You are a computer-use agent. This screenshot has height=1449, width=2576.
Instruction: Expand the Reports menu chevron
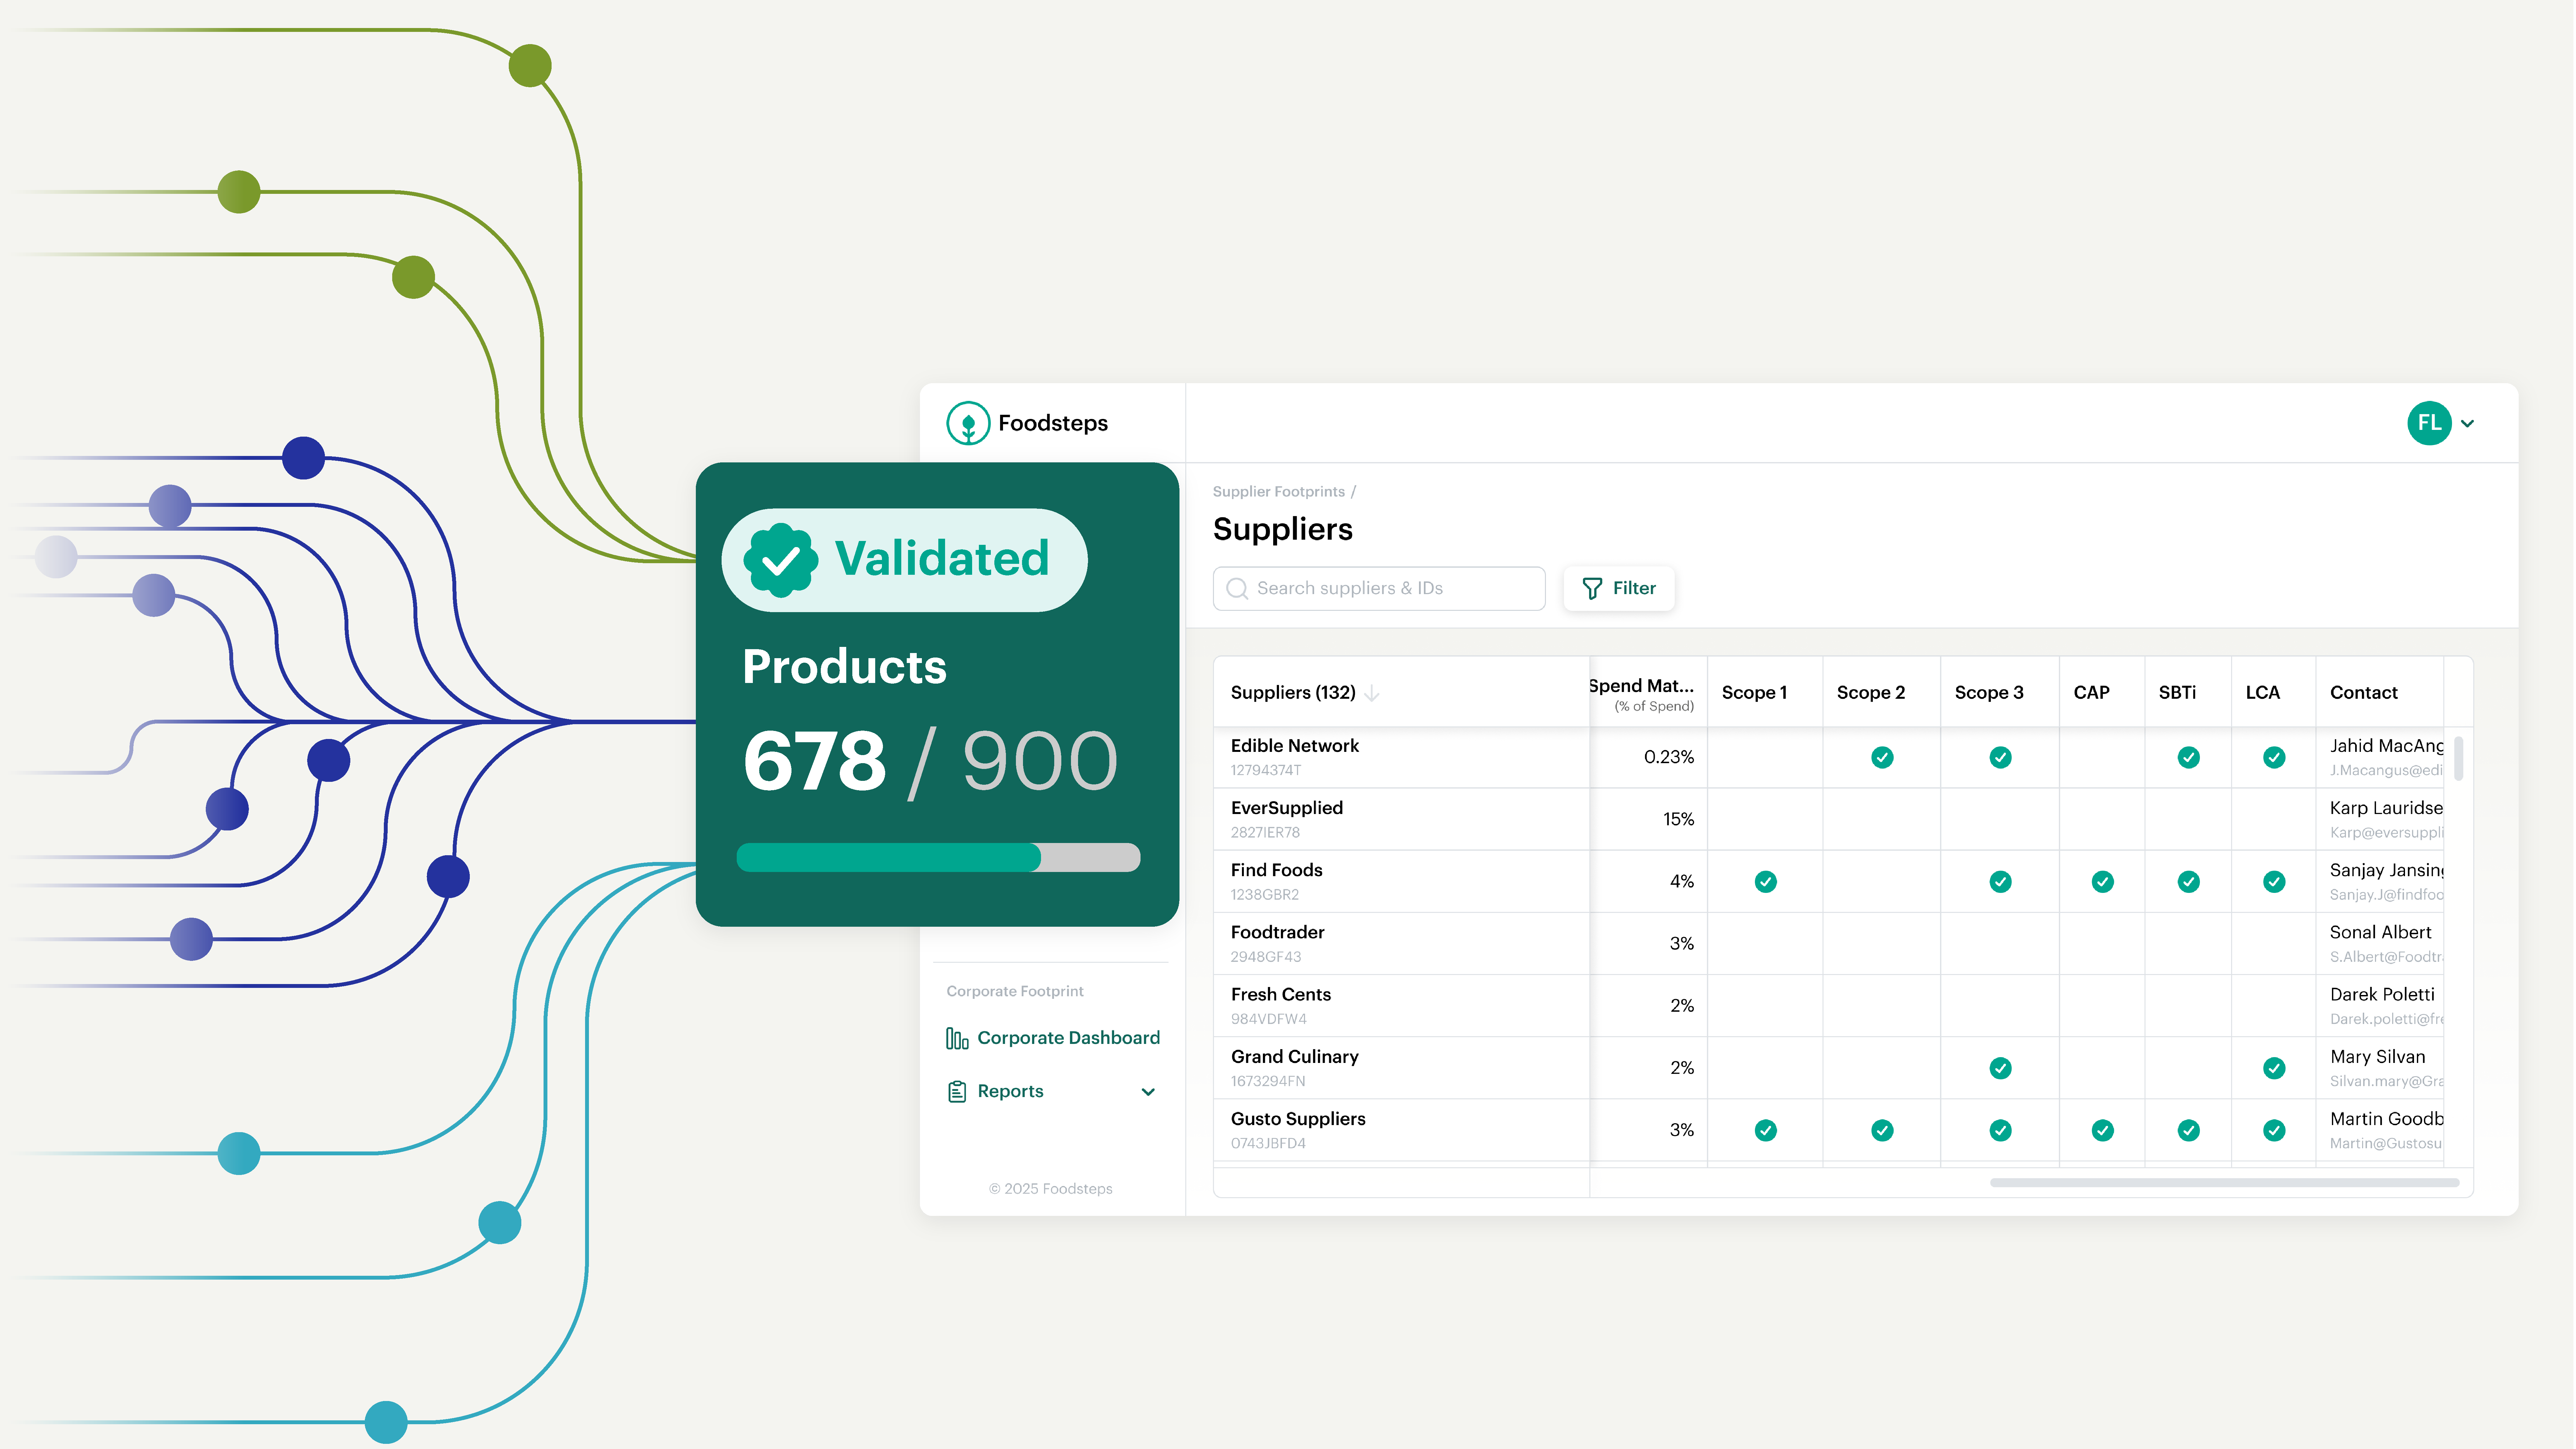click(1148, 1092)
